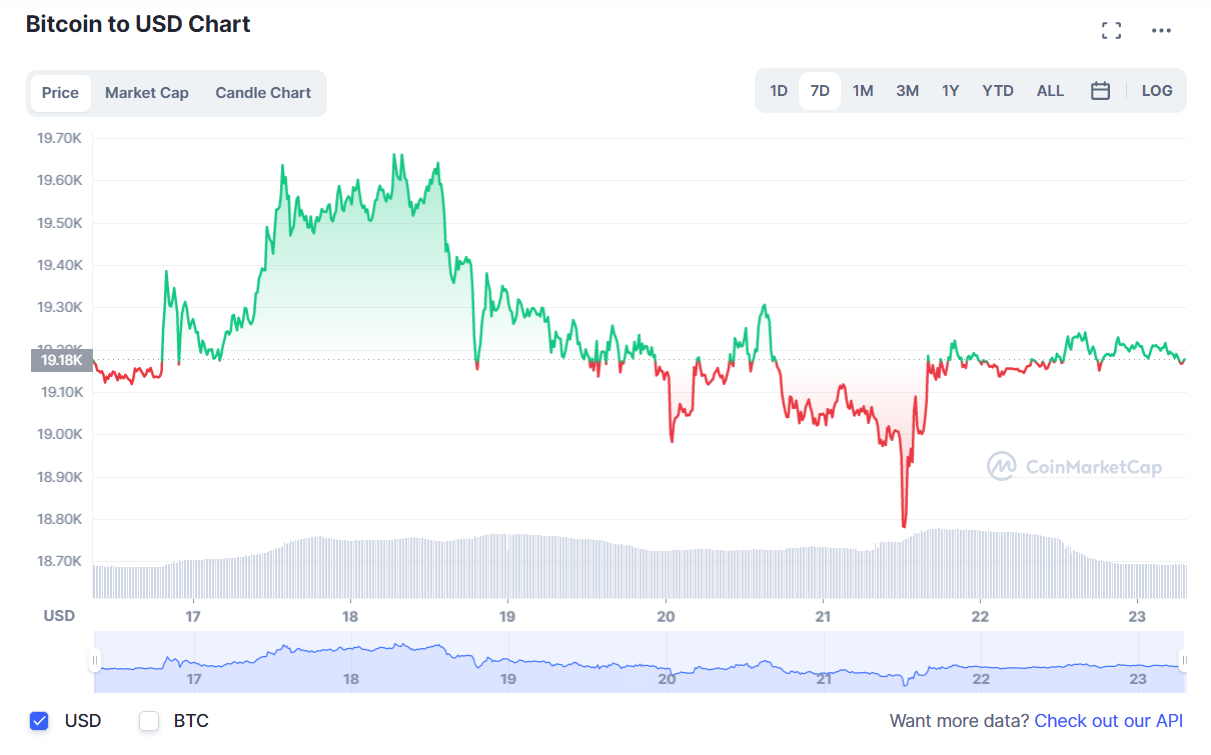
Task: Open the chart options menu via ellipsis icon
Action: pyautogui.click(x=1161, y=30)
